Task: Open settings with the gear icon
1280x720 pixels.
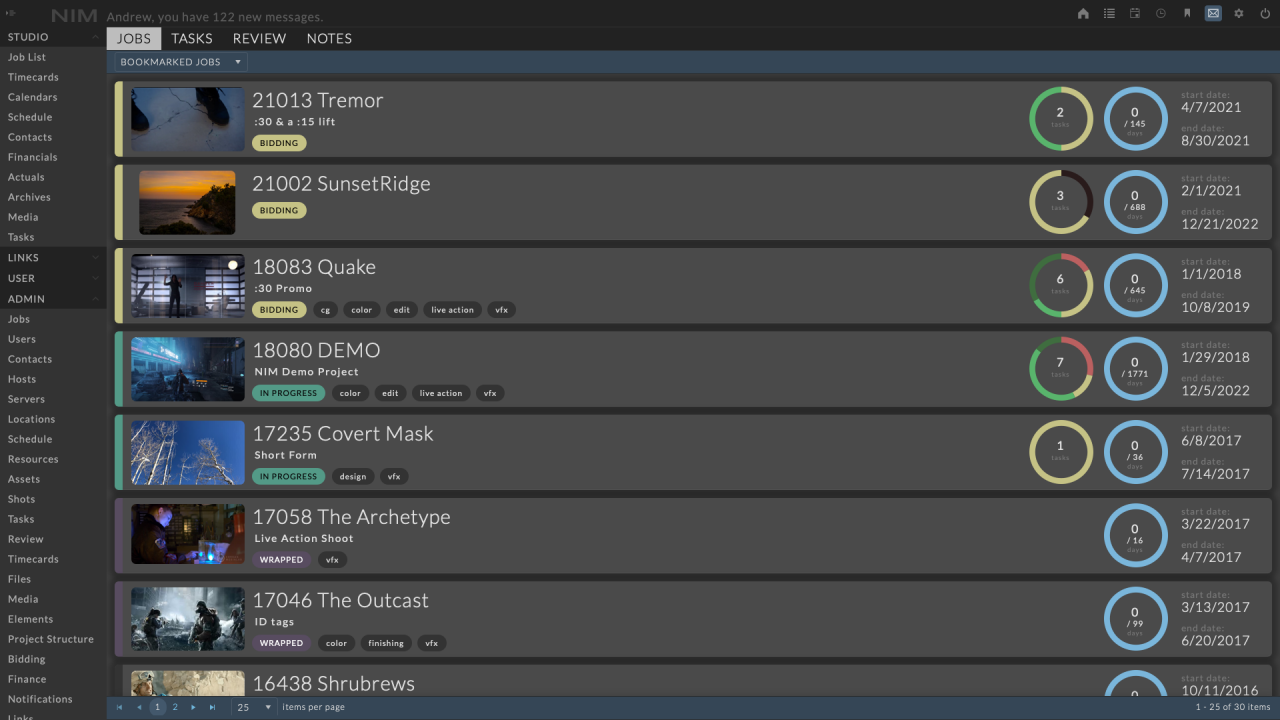Action: tap(1239, 14)
